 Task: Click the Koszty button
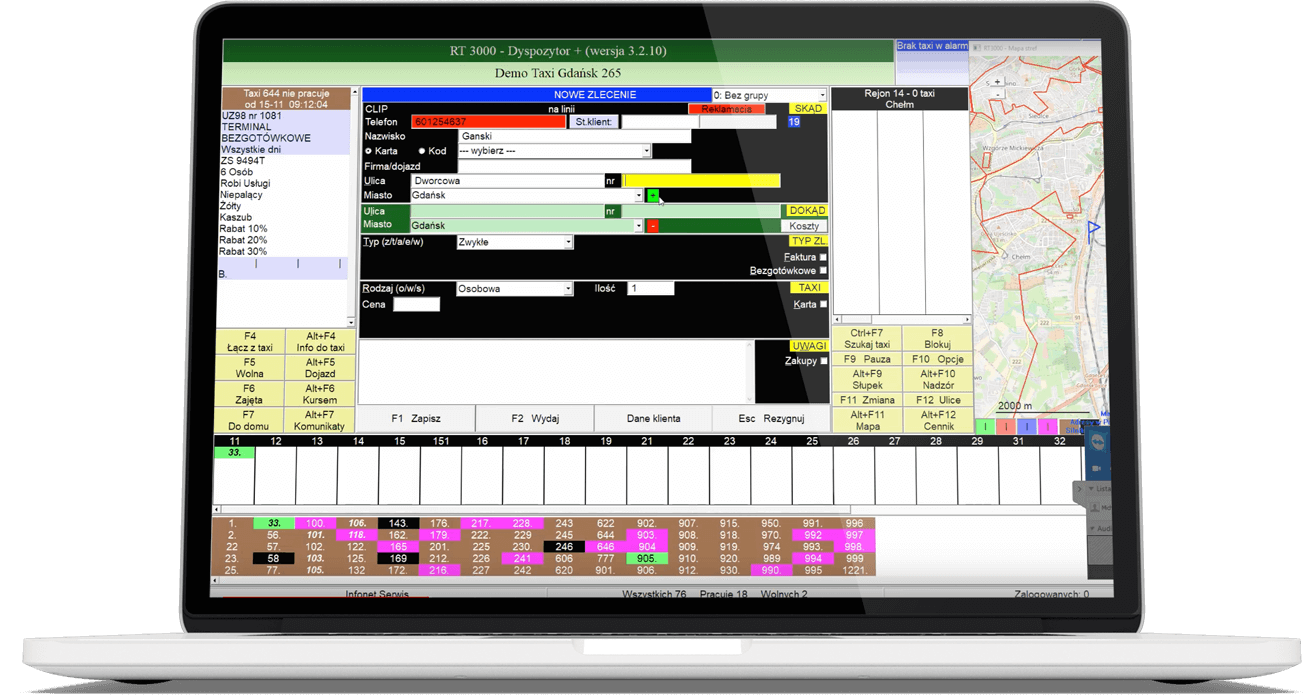[x=804, y=226]
